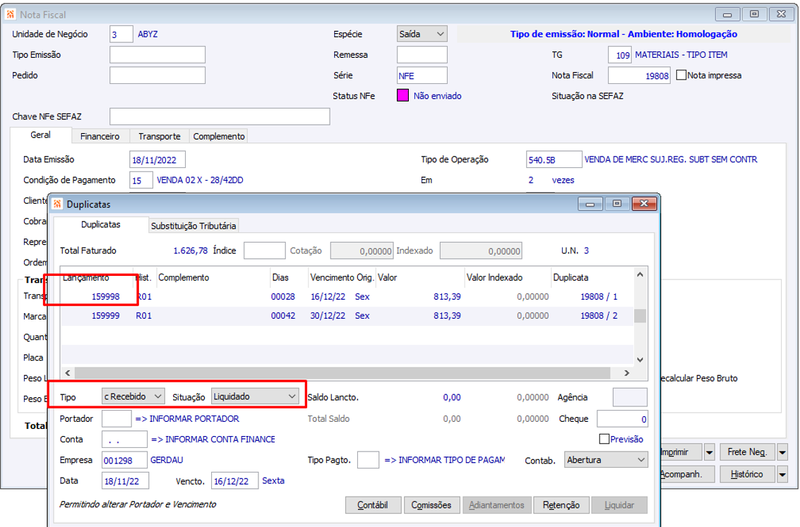Switch to the Substituição Tributária tab
Viewport: 800px width, 527px height.
[193, 225]
